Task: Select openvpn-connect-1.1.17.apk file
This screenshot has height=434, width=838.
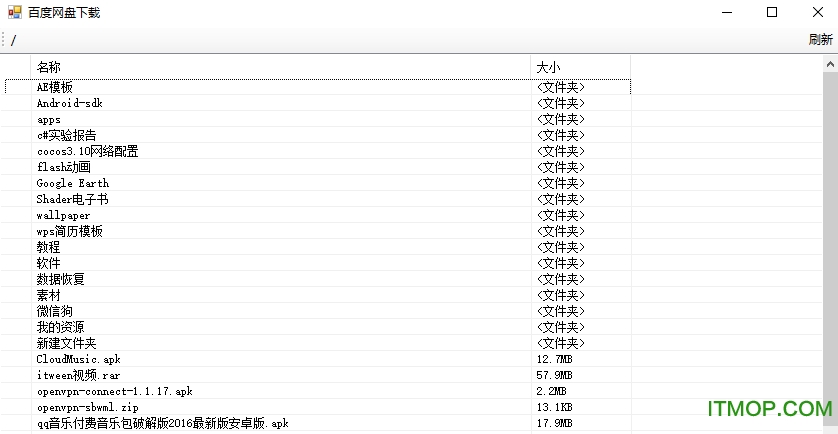Action: [x=115, y=391]
